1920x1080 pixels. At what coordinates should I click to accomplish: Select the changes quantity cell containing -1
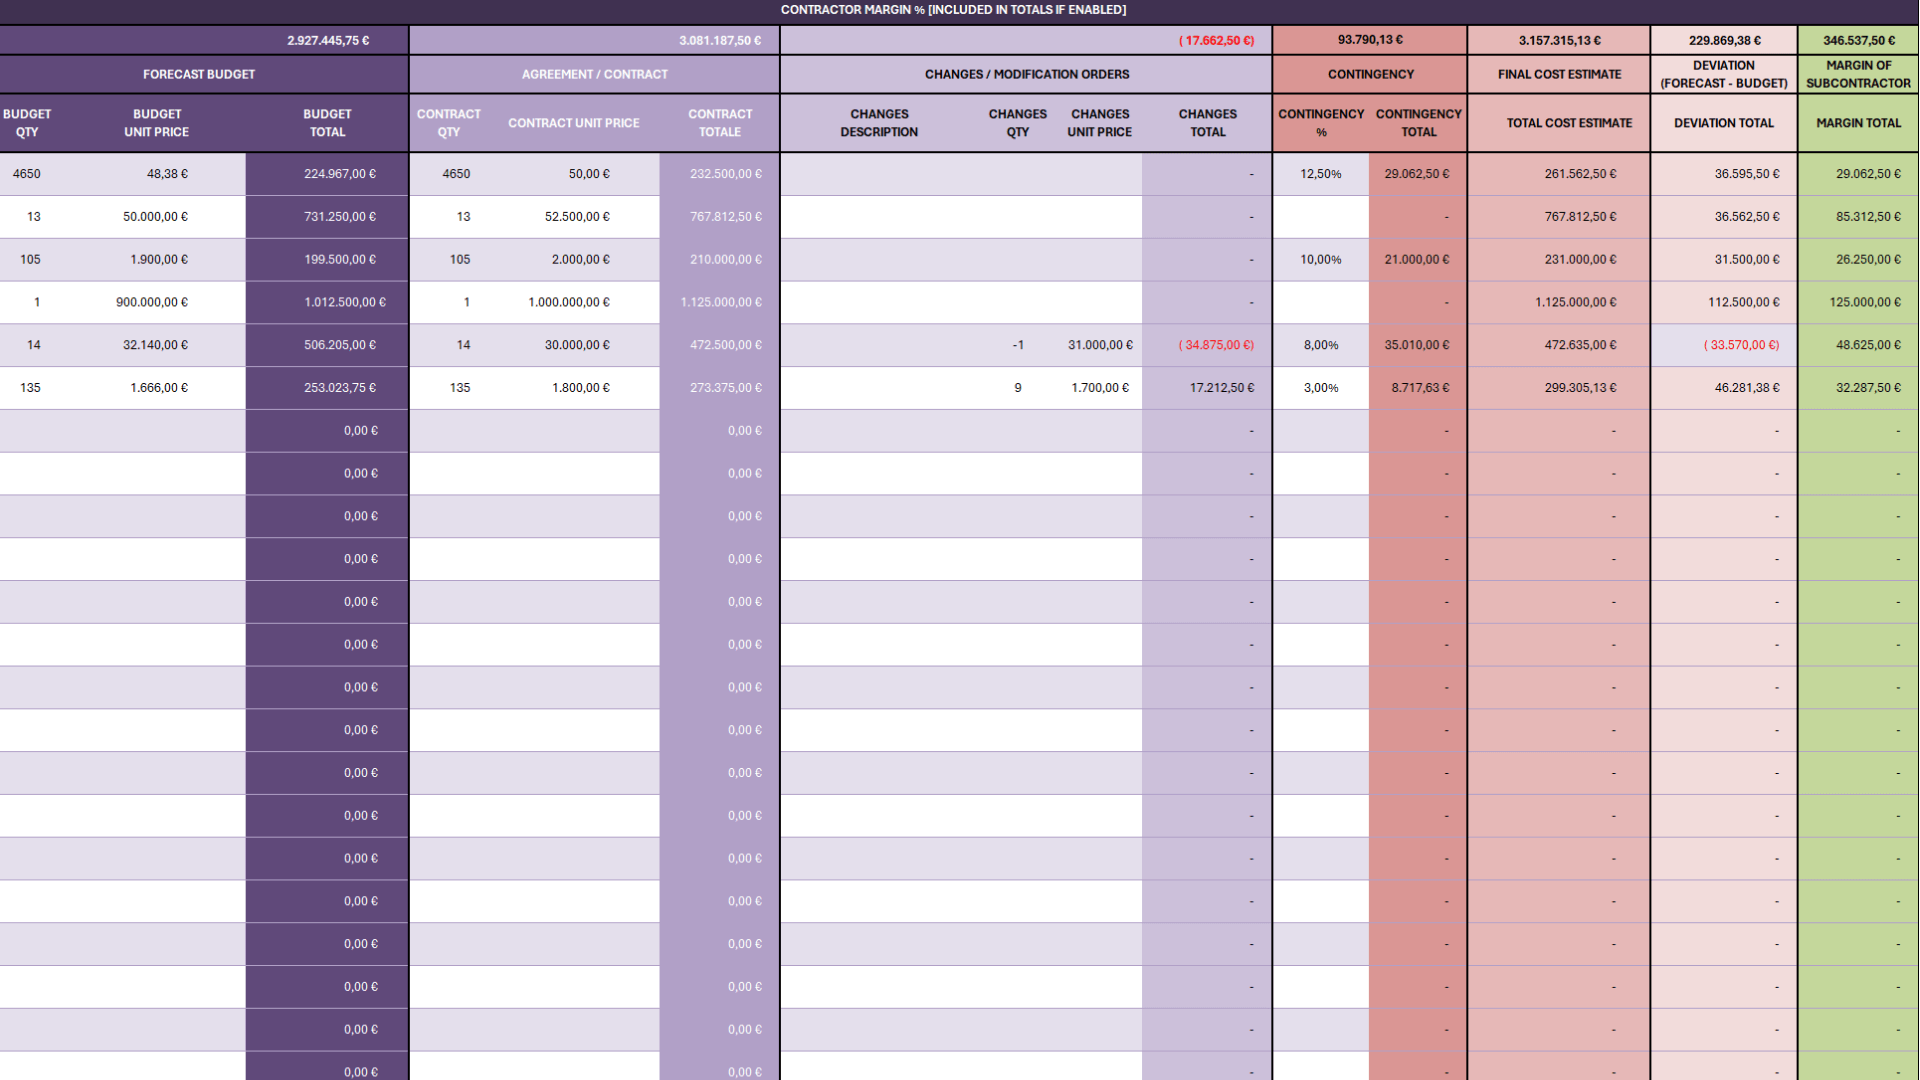pos(1017,345)
